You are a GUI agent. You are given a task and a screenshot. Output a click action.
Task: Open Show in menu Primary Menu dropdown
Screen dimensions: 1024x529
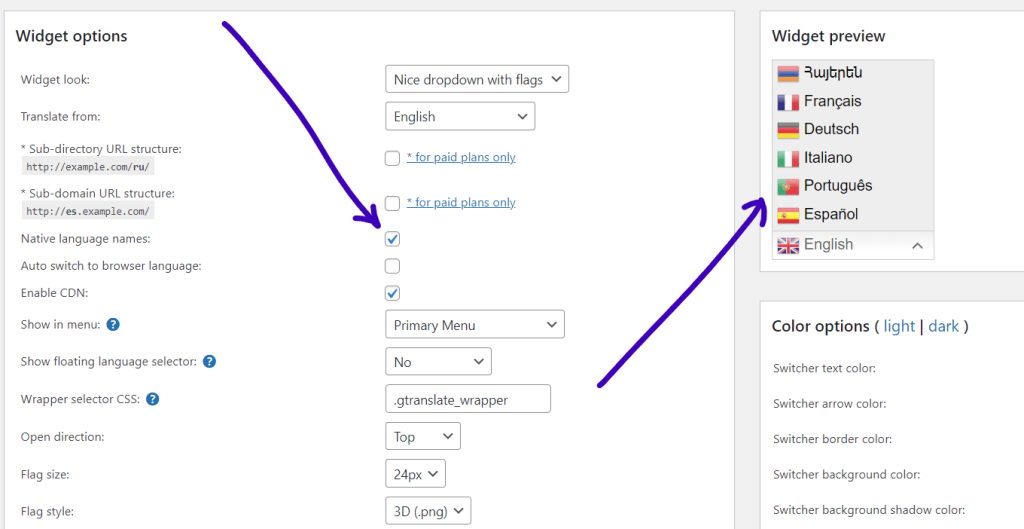(475, 325)
